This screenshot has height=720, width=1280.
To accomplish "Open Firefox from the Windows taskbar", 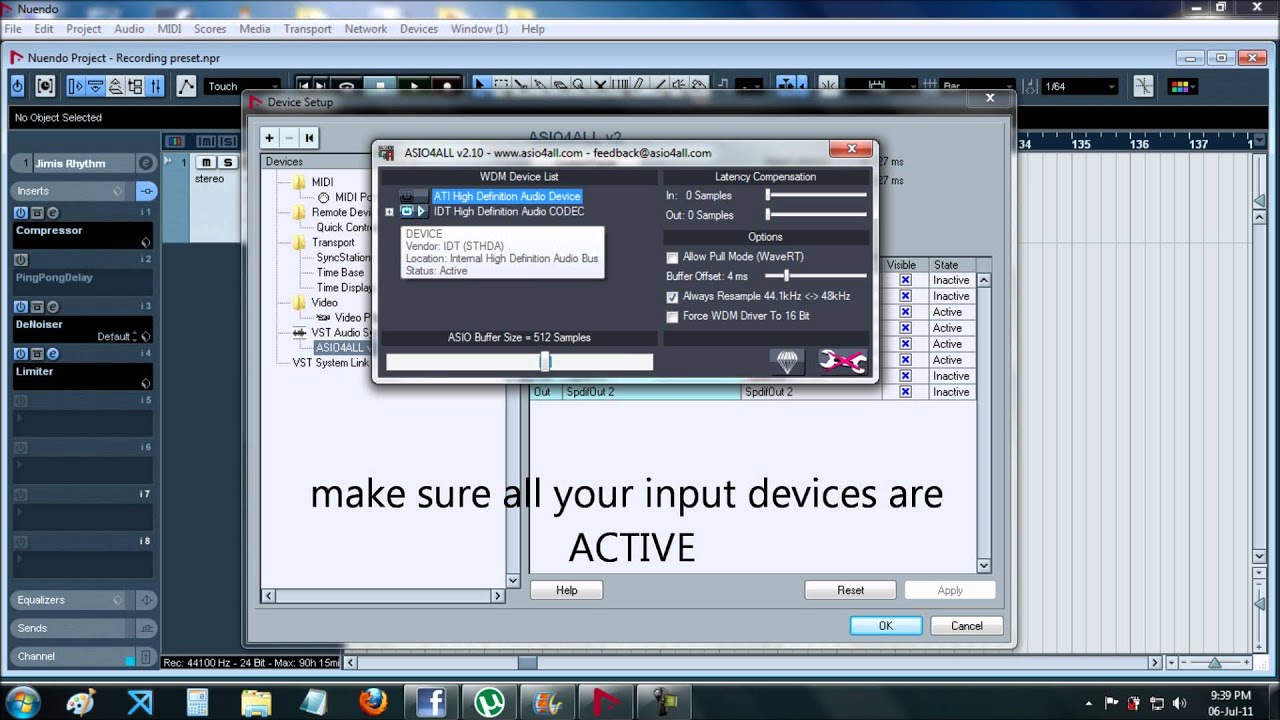I will click(373, 702).
